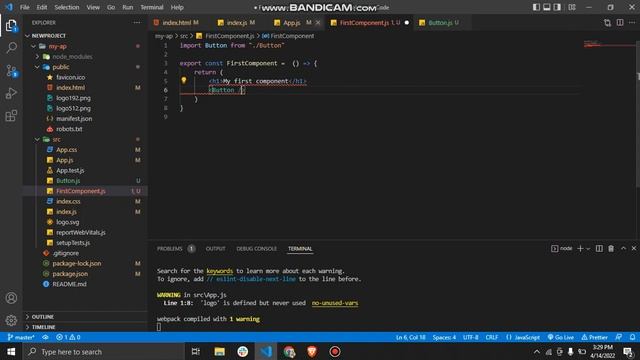The image size is (640, 360).
Task: Open the Selection menu
Action: tap(67, 7)
